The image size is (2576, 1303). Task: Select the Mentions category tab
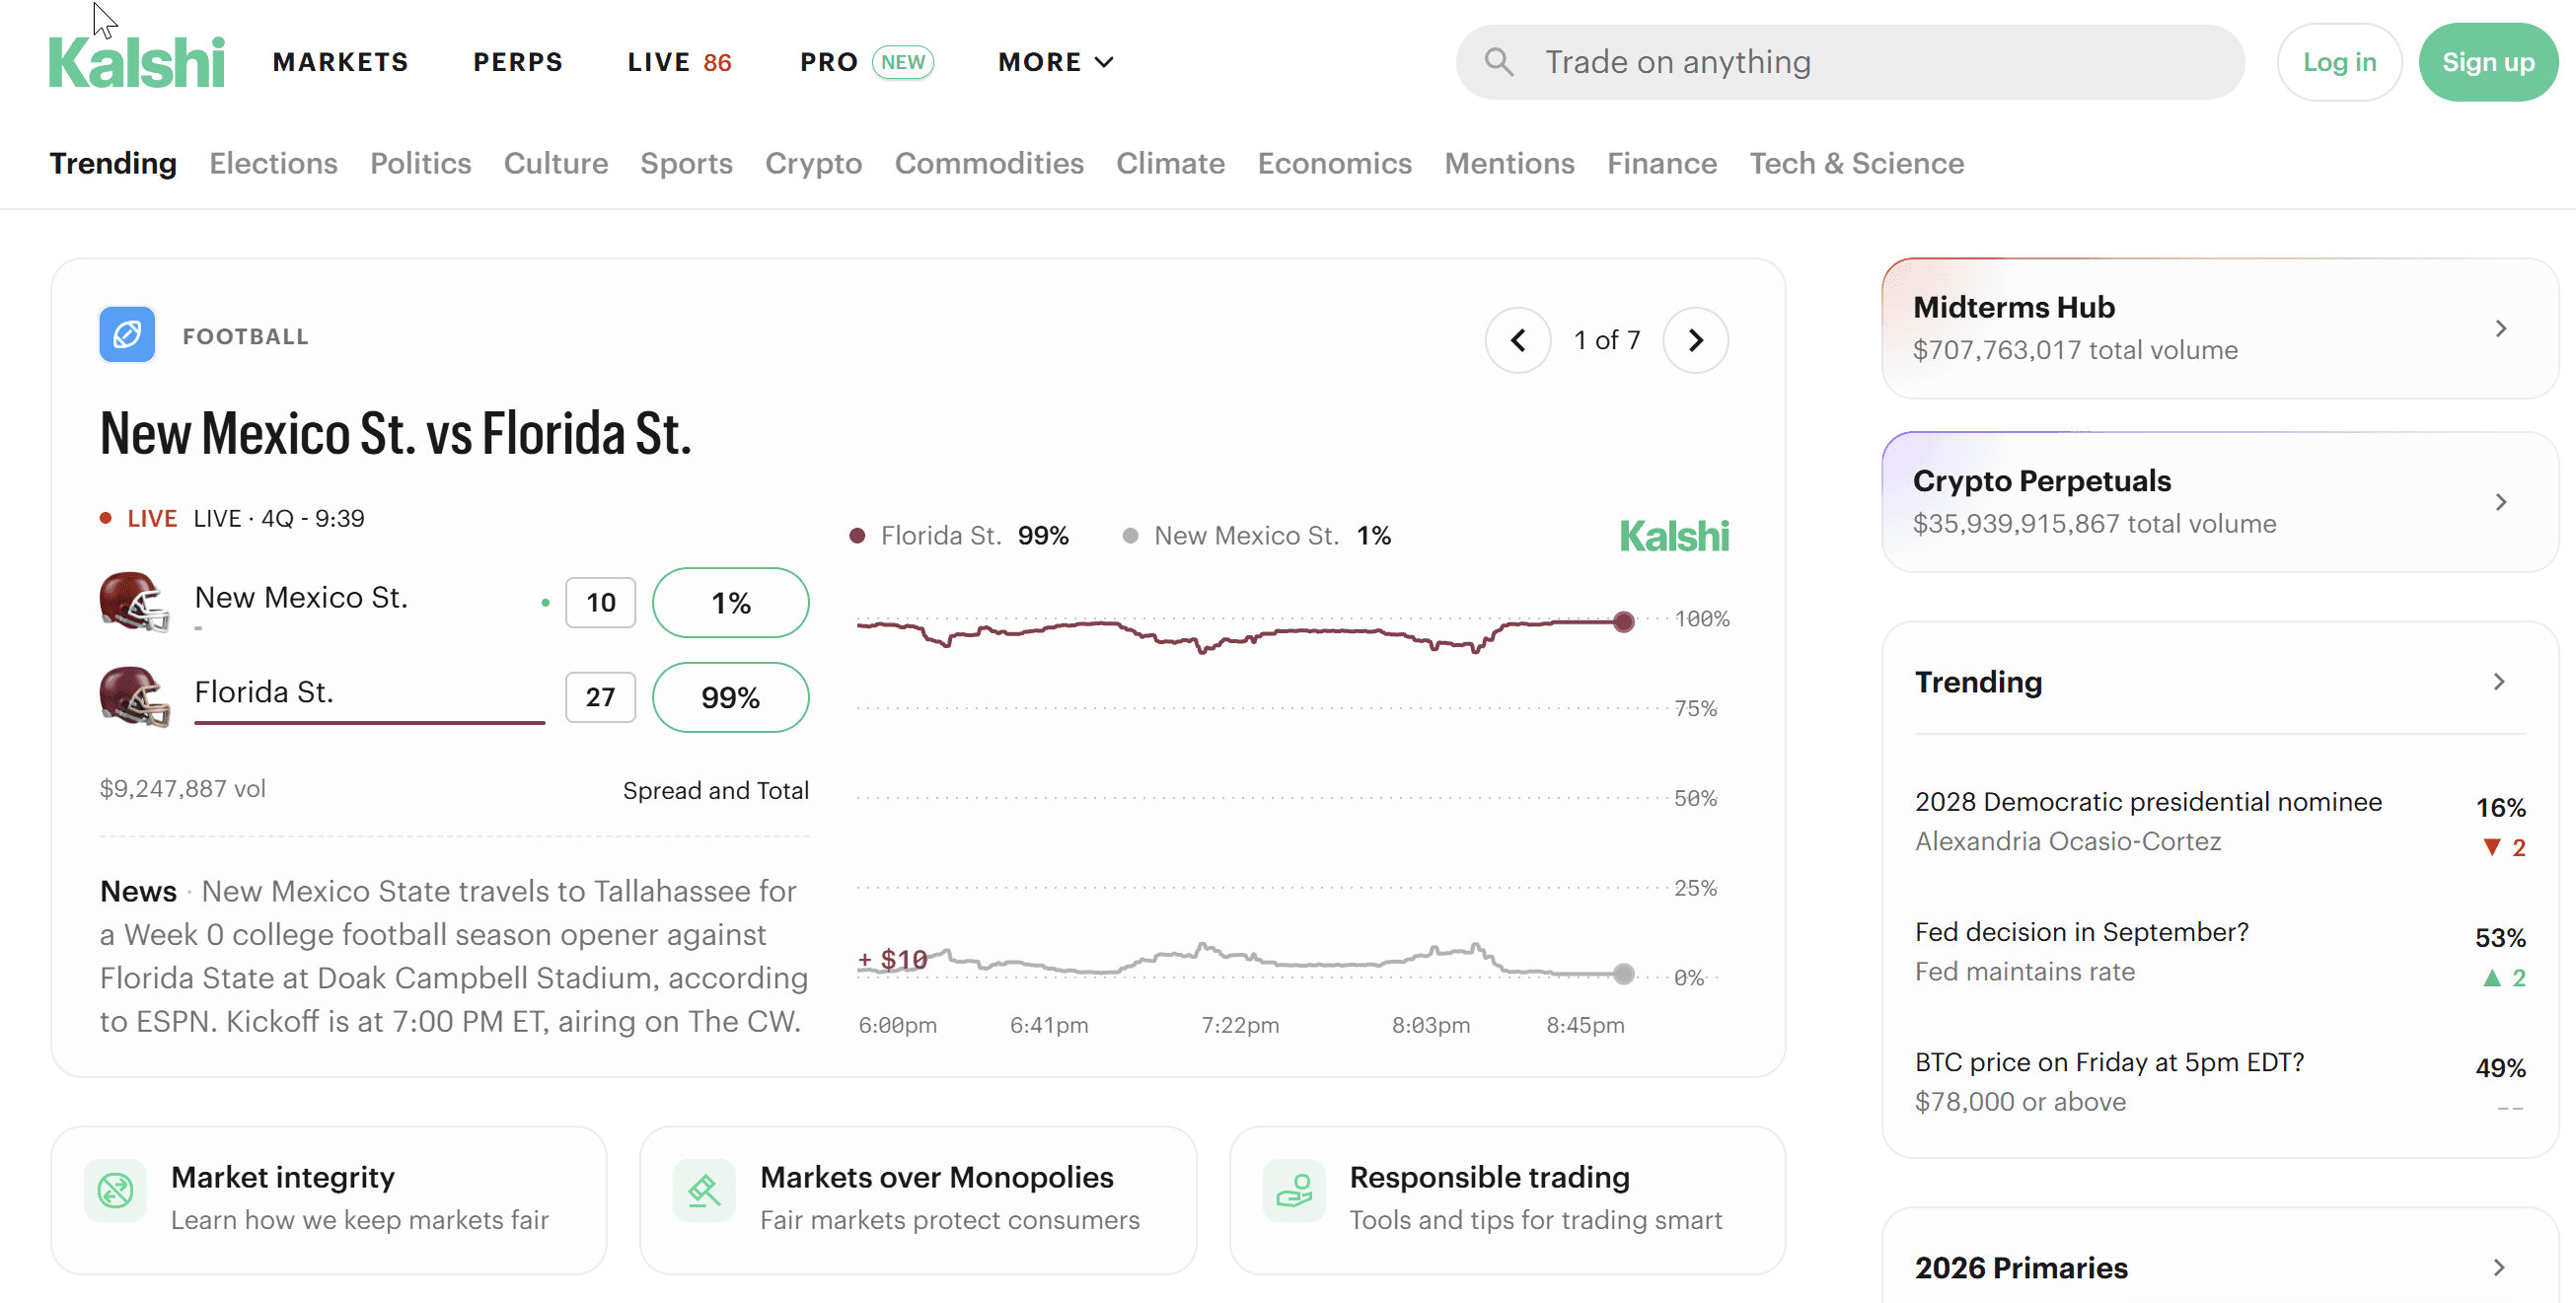coord(1509,163)
